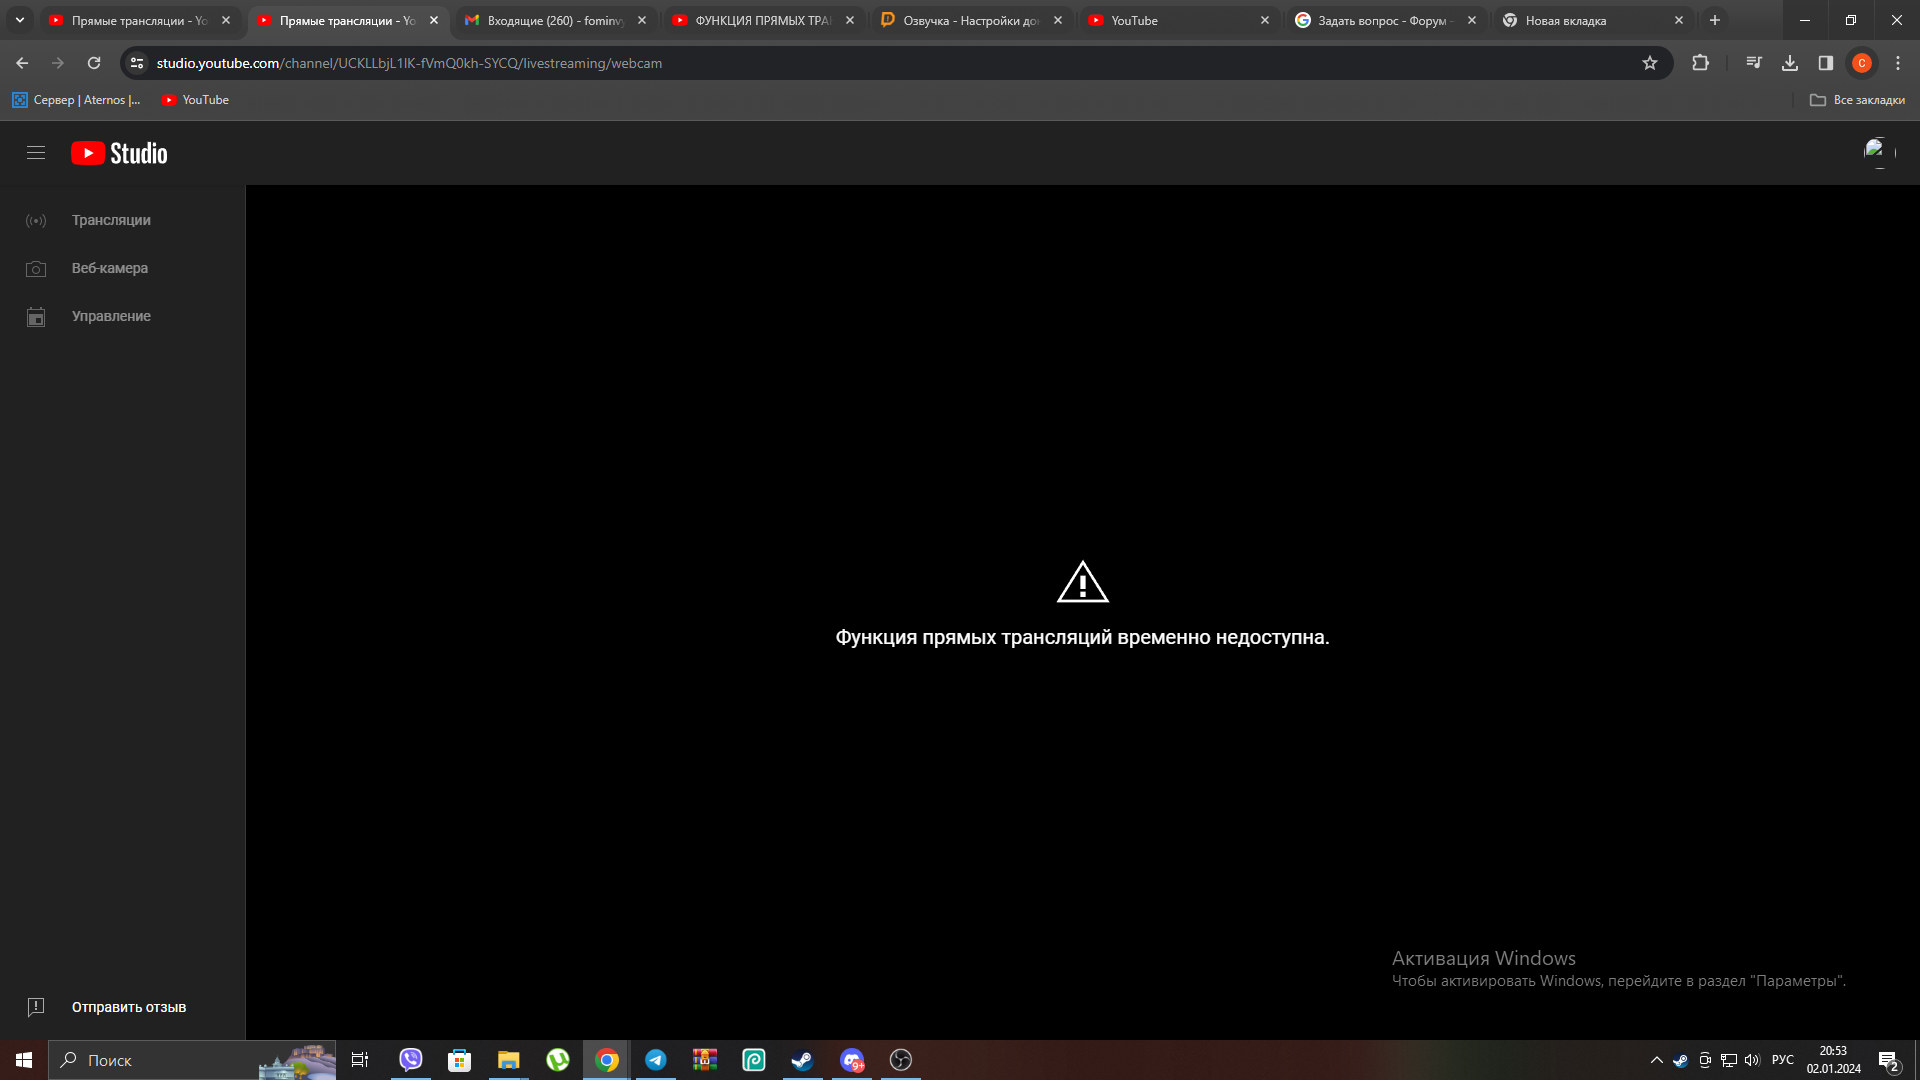Enable live streaming toggle setting
The image size is (1920, 1080).
111,219
